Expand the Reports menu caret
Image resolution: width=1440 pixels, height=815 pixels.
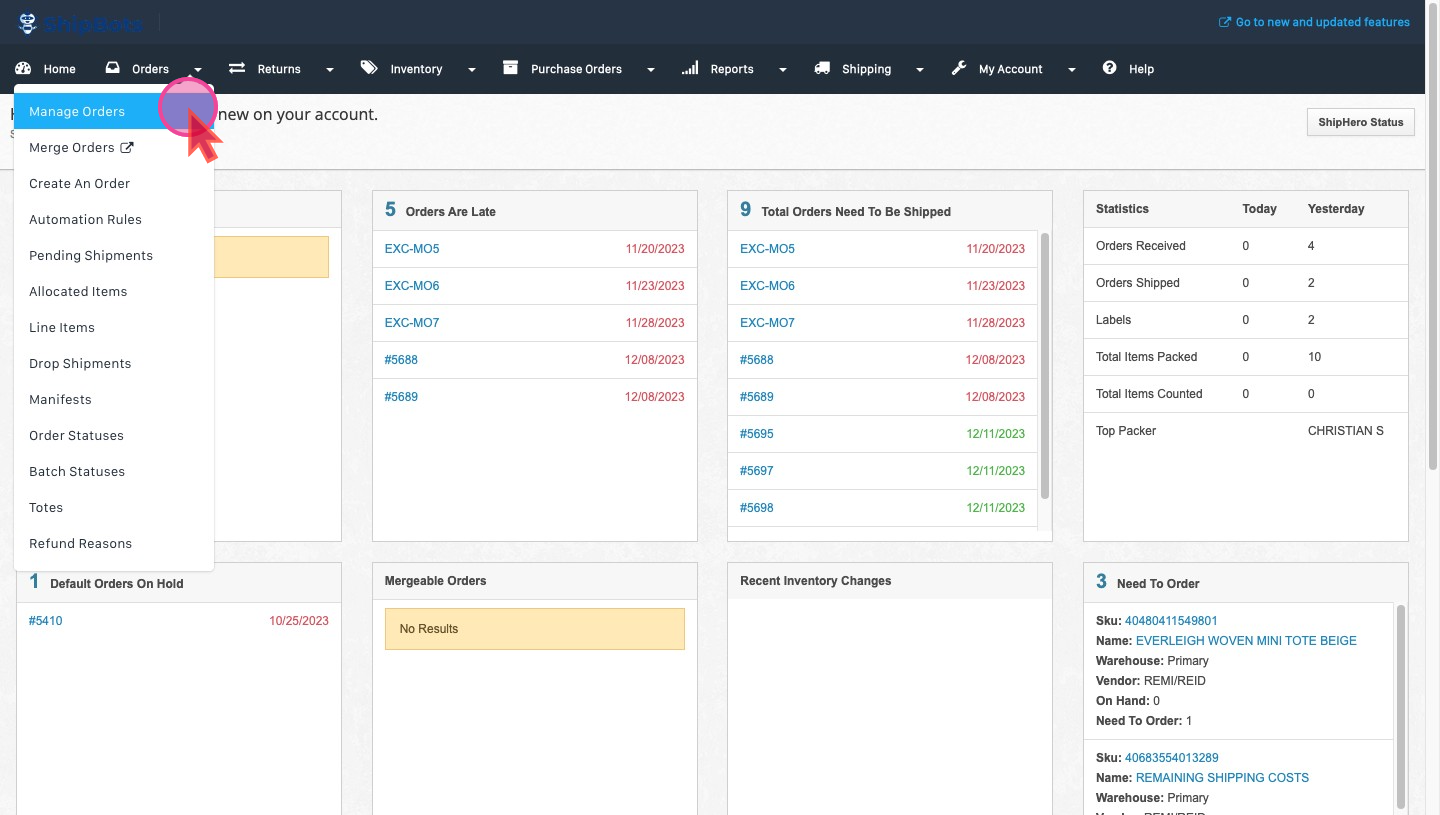(x=783, y=70)
